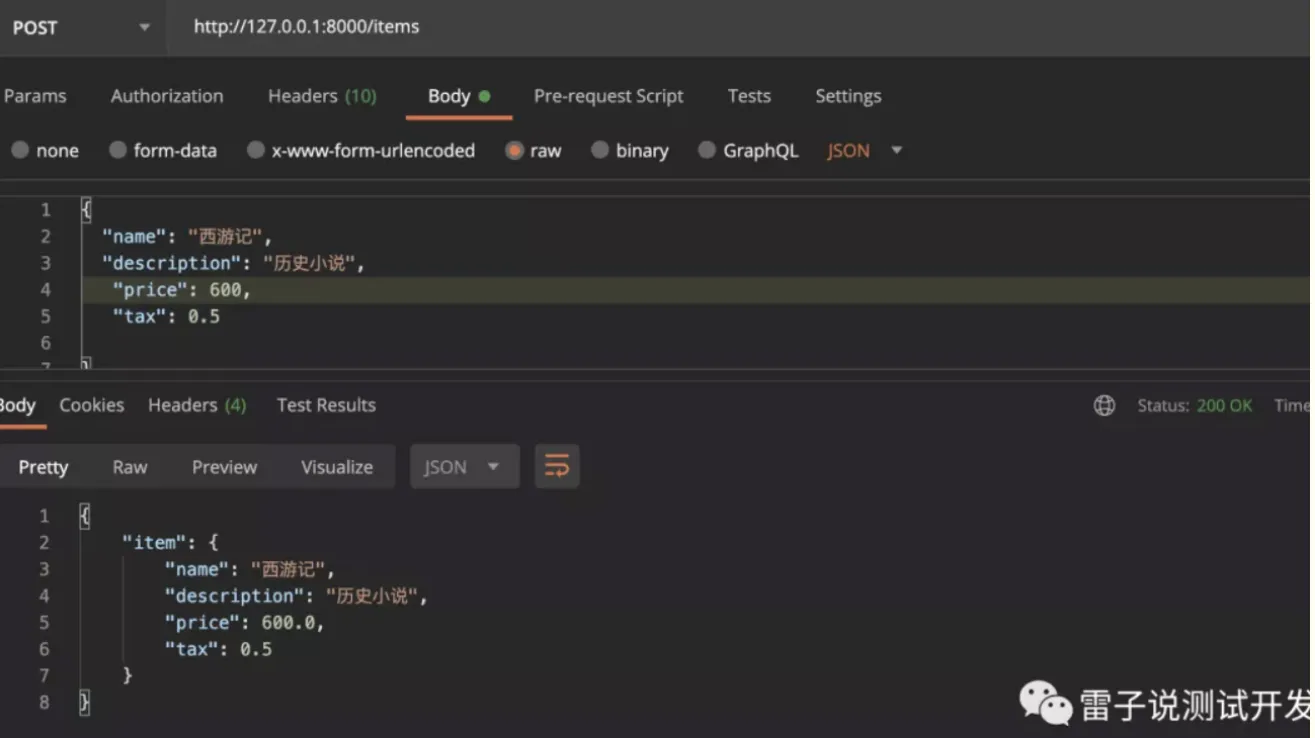1315x738 pixels.
Task: Open the response Cookies tab
Action: [x=92, y=405]
